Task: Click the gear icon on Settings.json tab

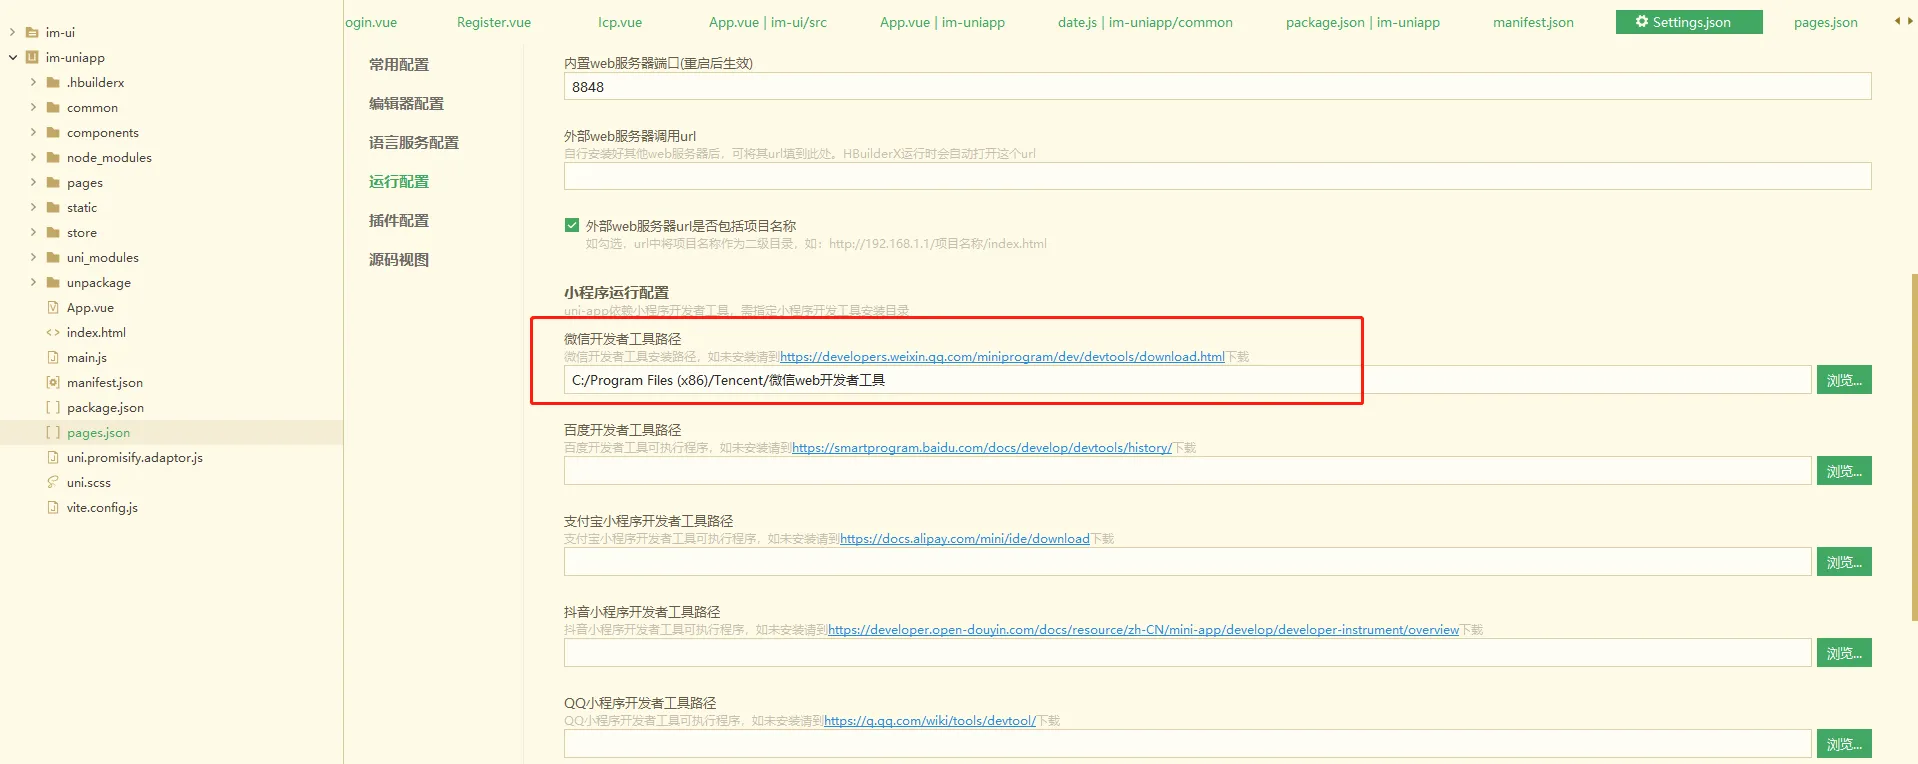Action: coord(1641,21)
